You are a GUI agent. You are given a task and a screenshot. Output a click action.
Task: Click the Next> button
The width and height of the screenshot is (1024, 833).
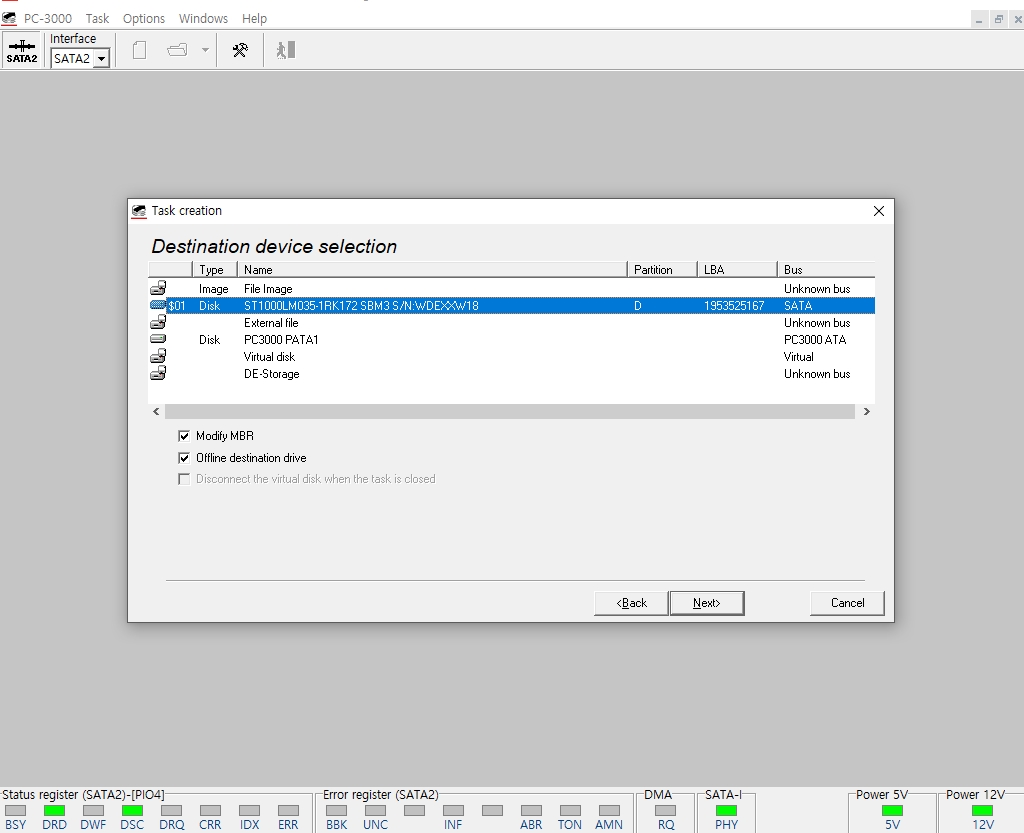coord(707,603)
